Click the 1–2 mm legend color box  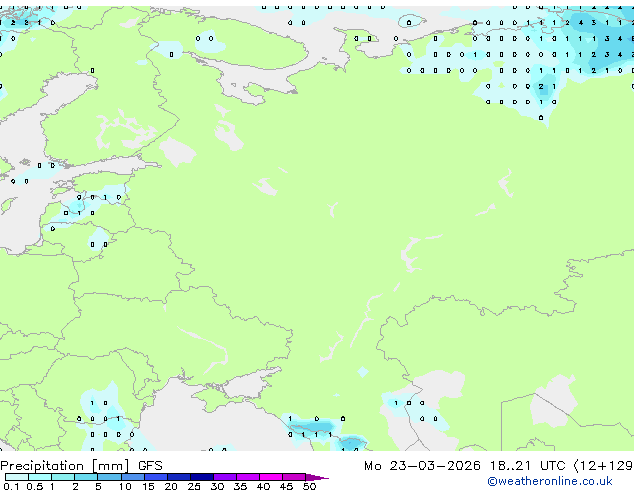click(63, 477)
